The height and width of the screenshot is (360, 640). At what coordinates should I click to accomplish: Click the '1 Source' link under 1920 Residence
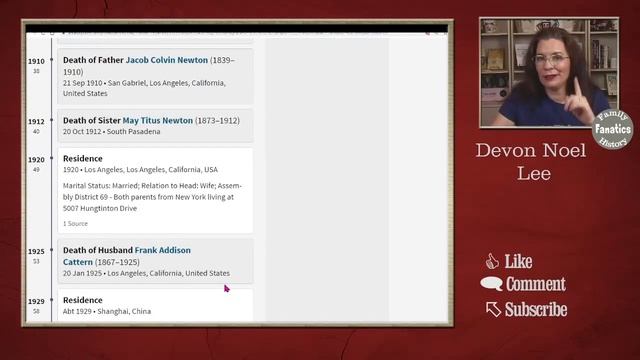click(75, 224)
